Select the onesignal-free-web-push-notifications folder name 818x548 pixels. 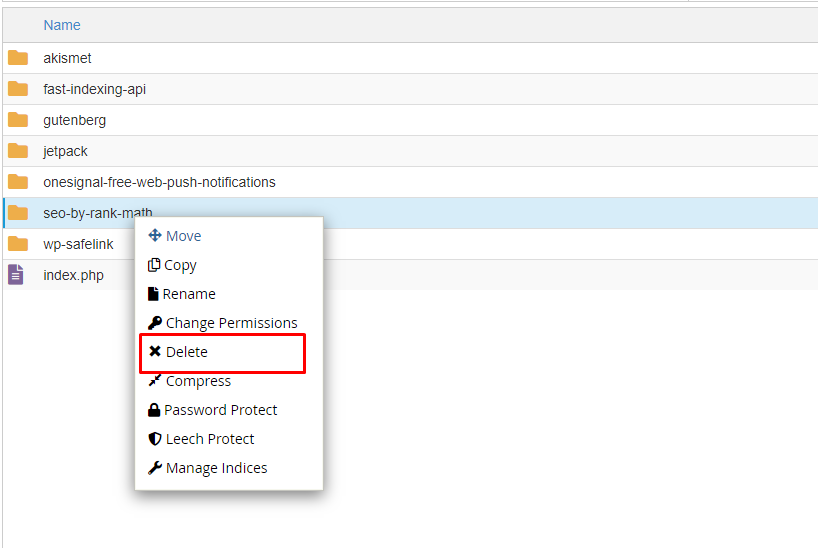click(x=159, y=182)
